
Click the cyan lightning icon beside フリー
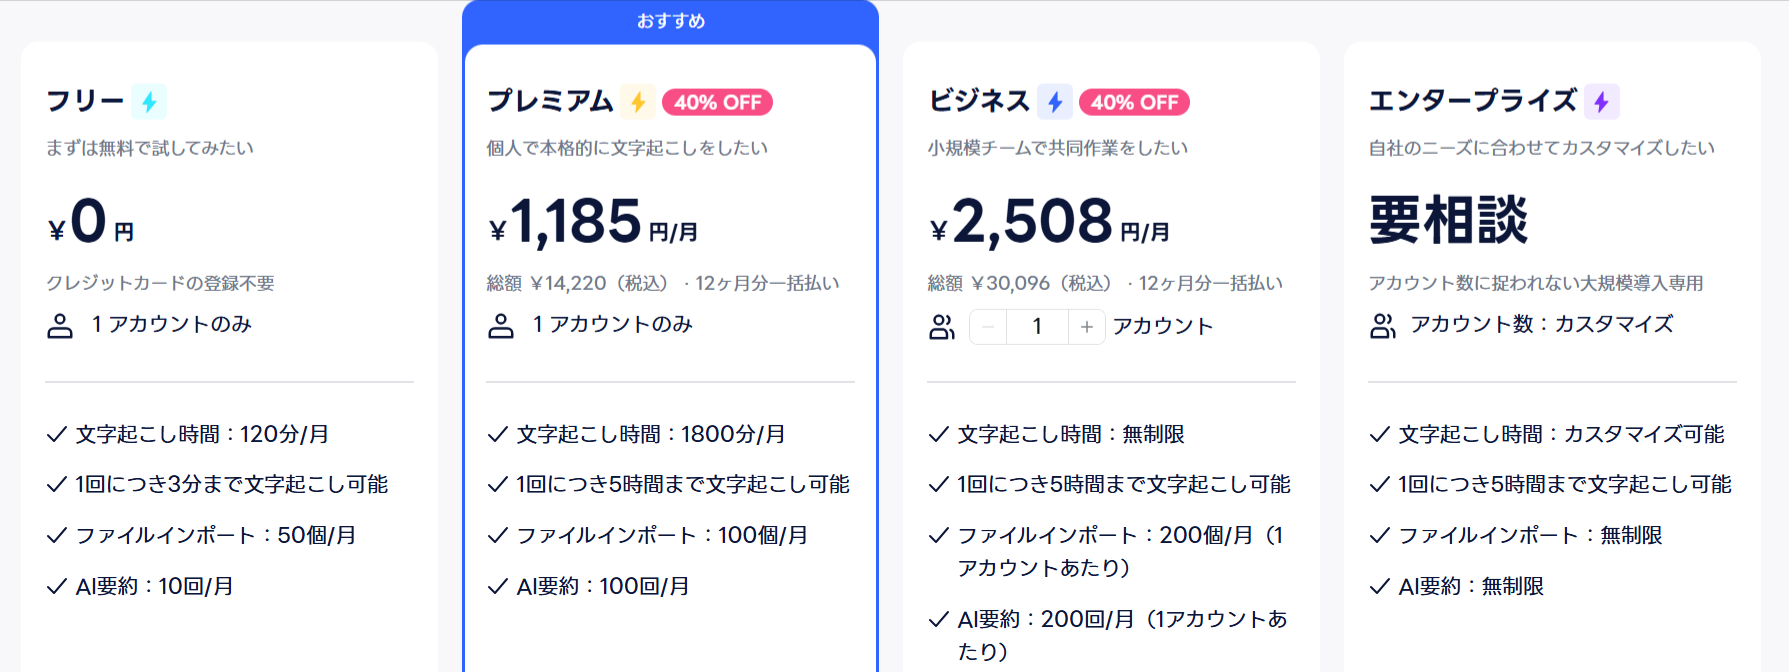tap(149, 101)
